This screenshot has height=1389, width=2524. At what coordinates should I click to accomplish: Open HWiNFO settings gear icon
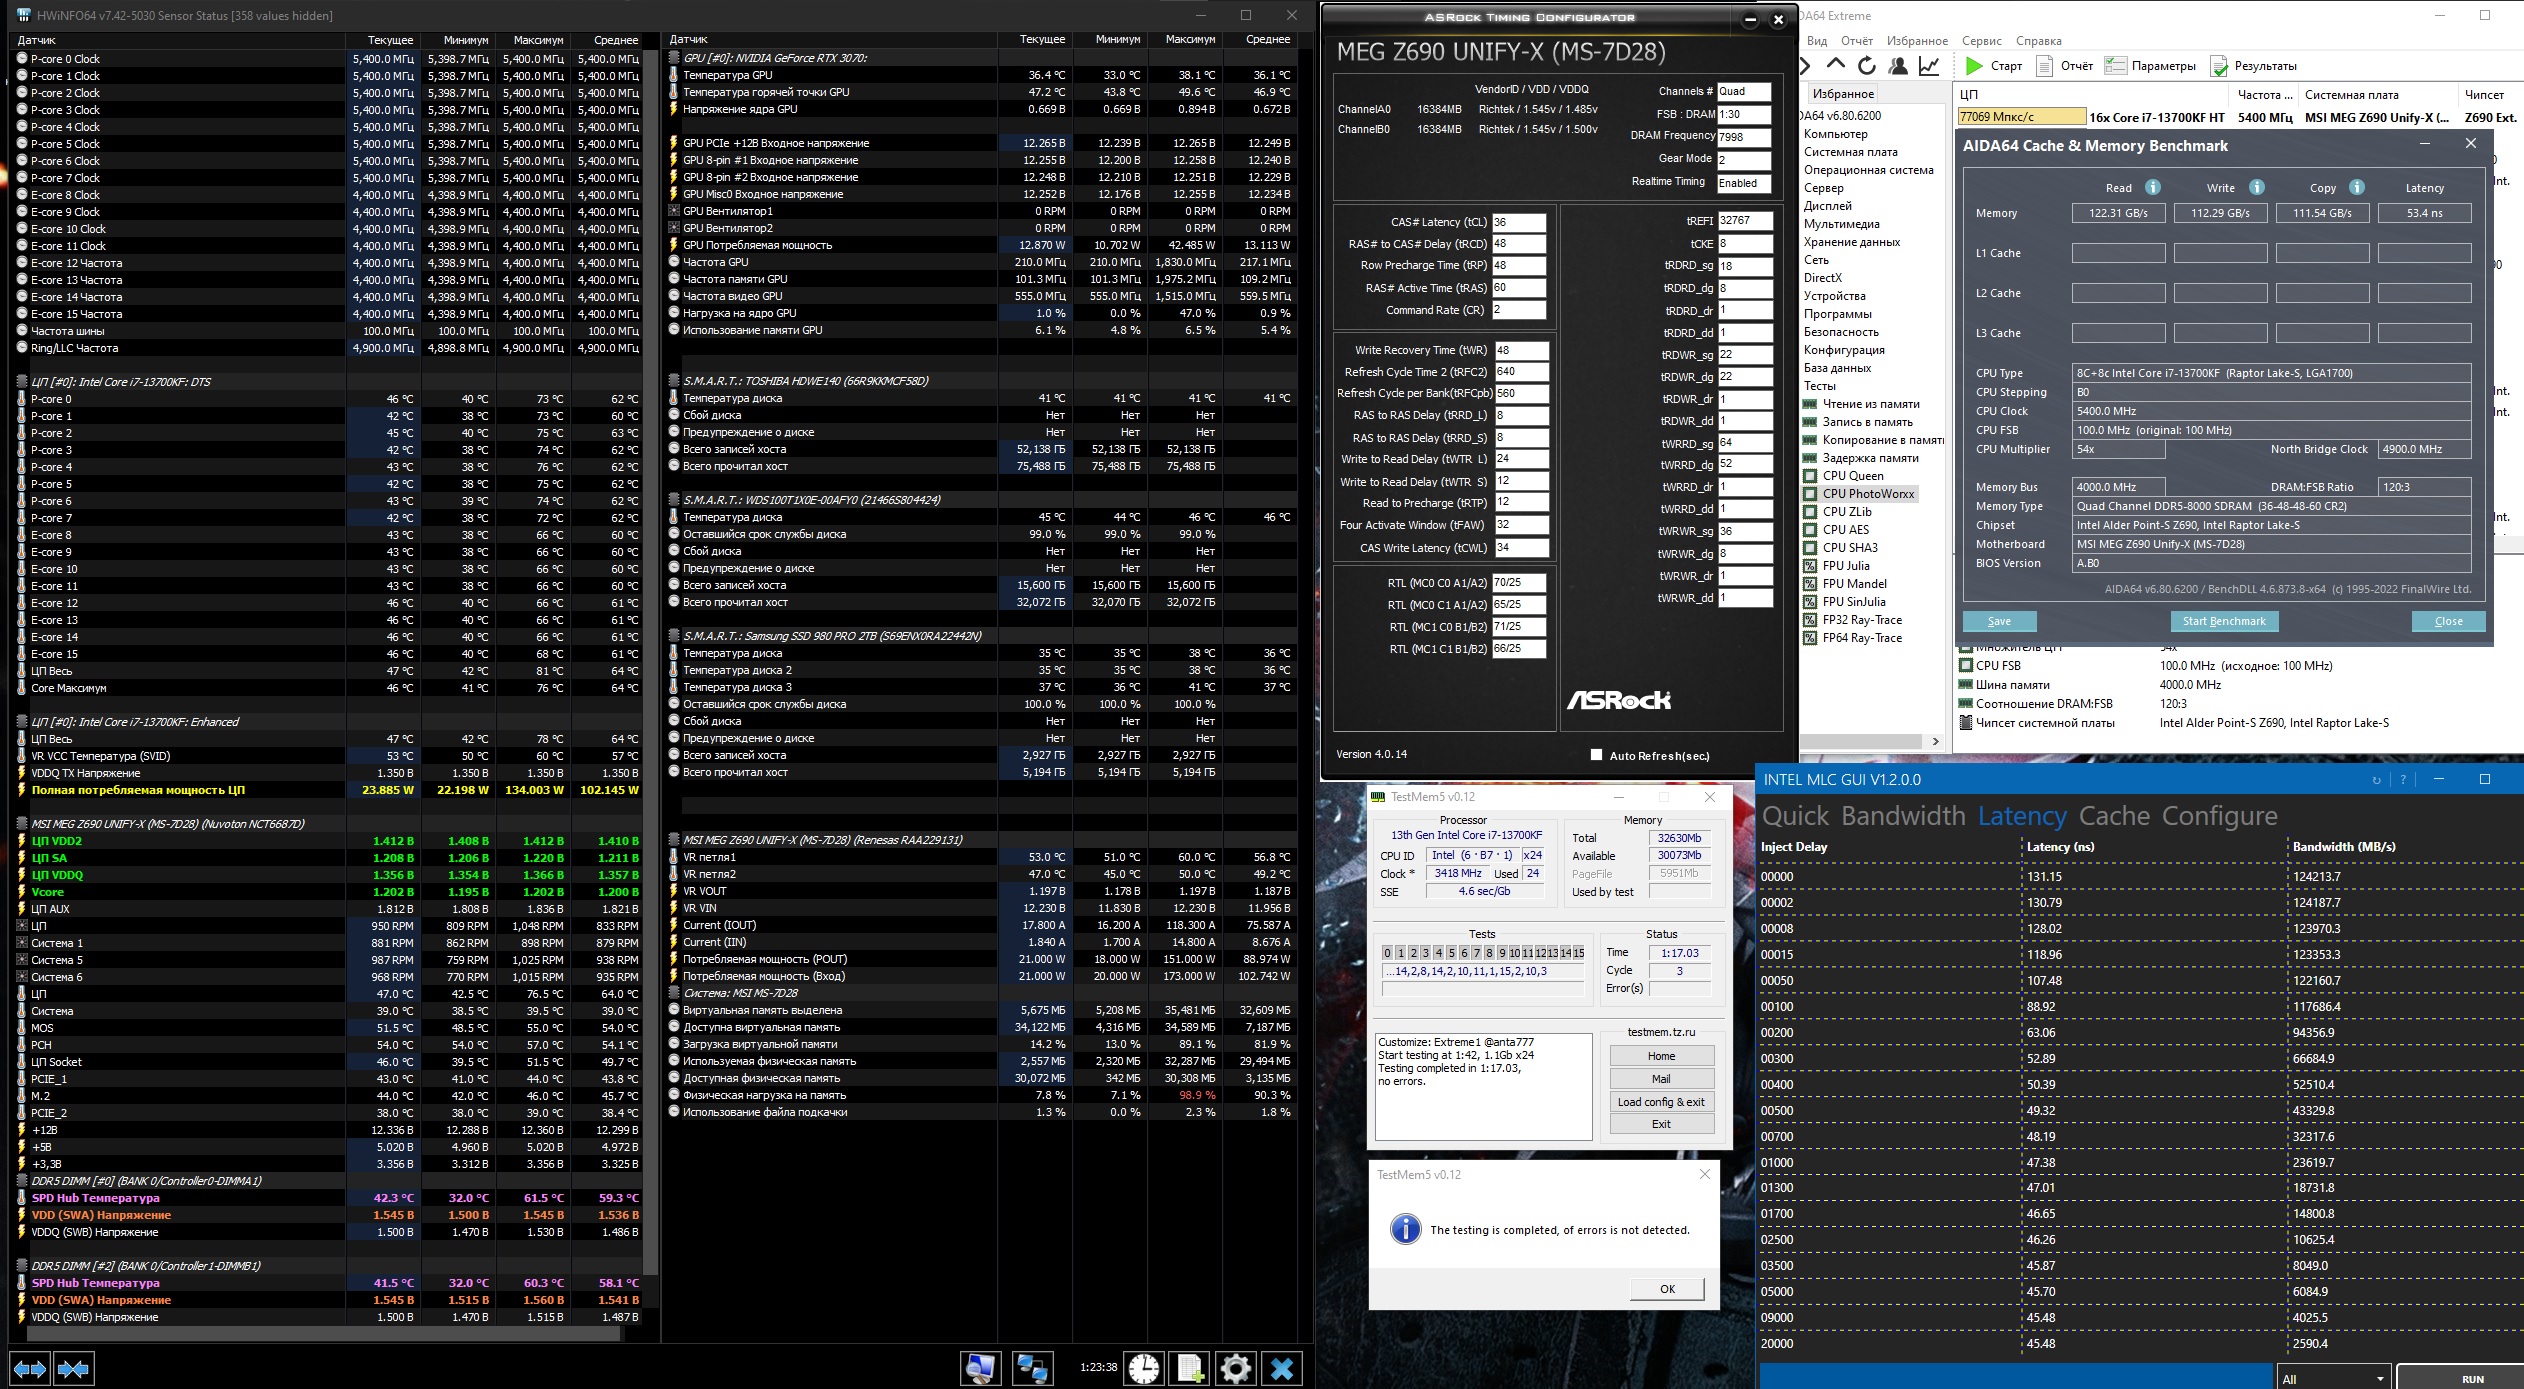coord(1235,1369)
